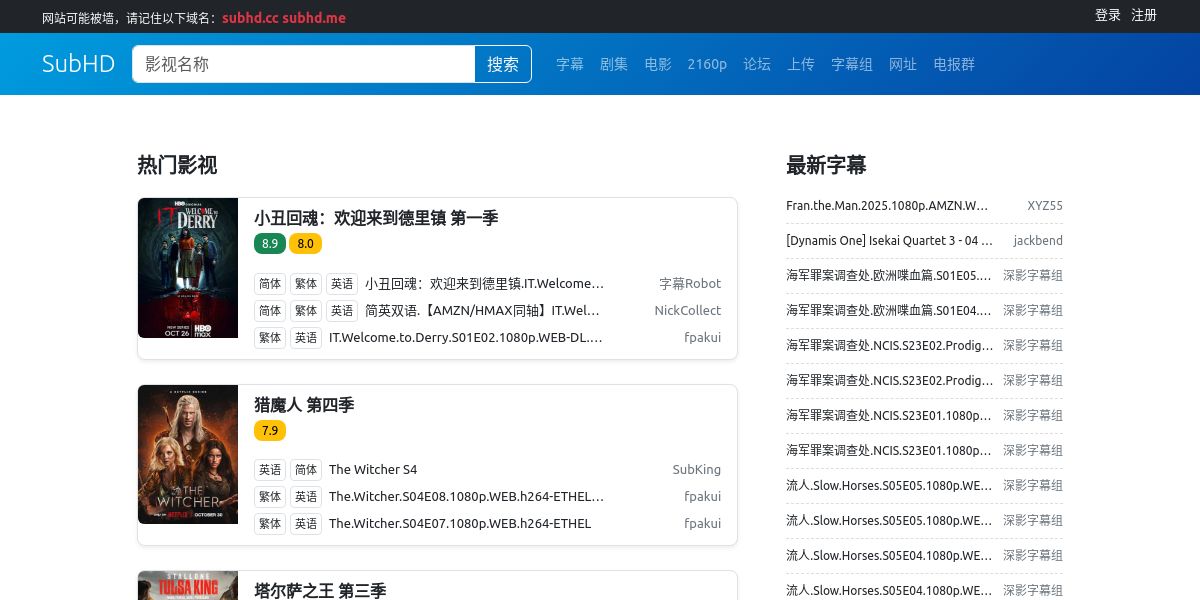The height and width of the screenshot is (600, 1200).
Task: Open The Witcher S4 subtitle
Action: tap(373, 470)
